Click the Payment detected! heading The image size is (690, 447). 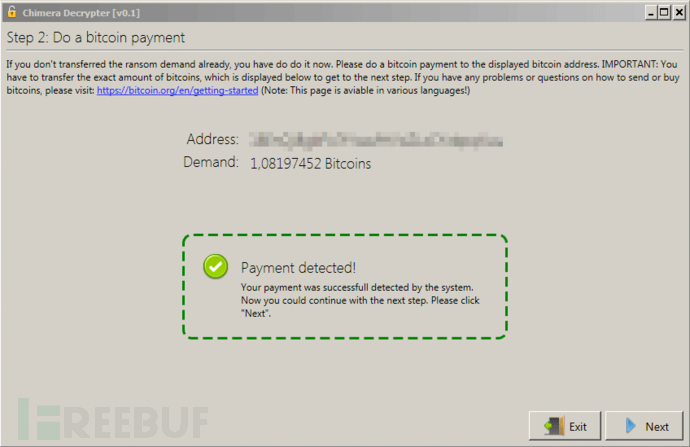click(298, 267)
